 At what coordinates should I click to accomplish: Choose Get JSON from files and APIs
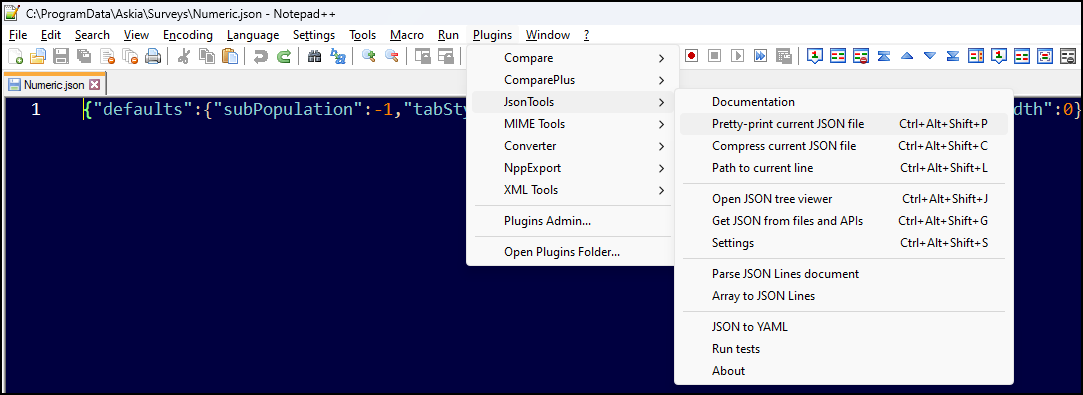click(843, 221)
